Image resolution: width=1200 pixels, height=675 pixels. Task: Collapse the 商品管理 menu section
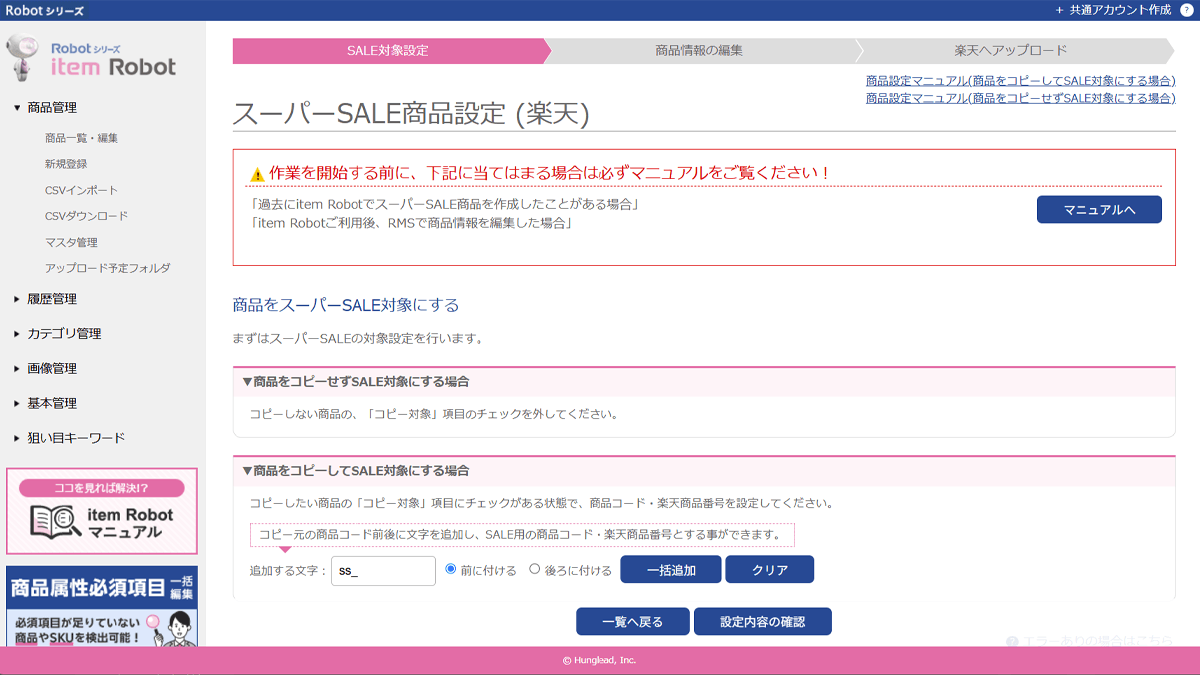[52, 108]
